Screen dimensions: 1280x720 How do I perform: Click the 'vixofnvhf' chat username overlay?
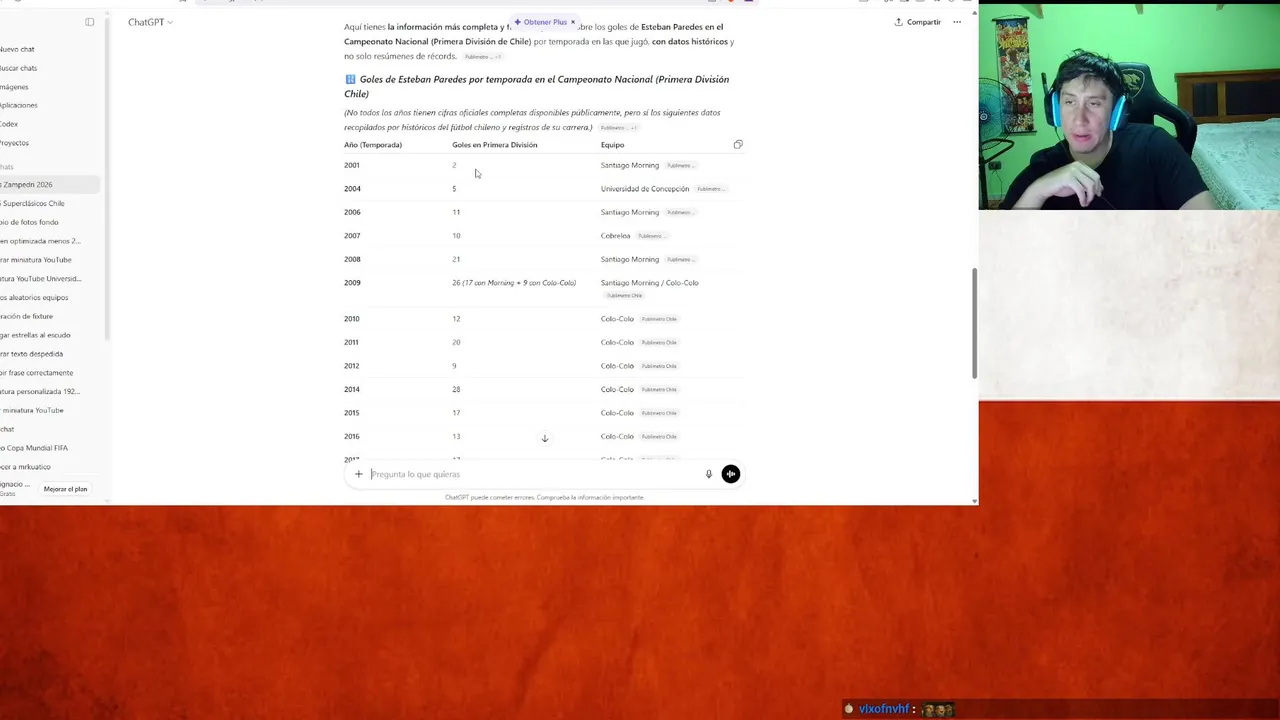[884, 709]
